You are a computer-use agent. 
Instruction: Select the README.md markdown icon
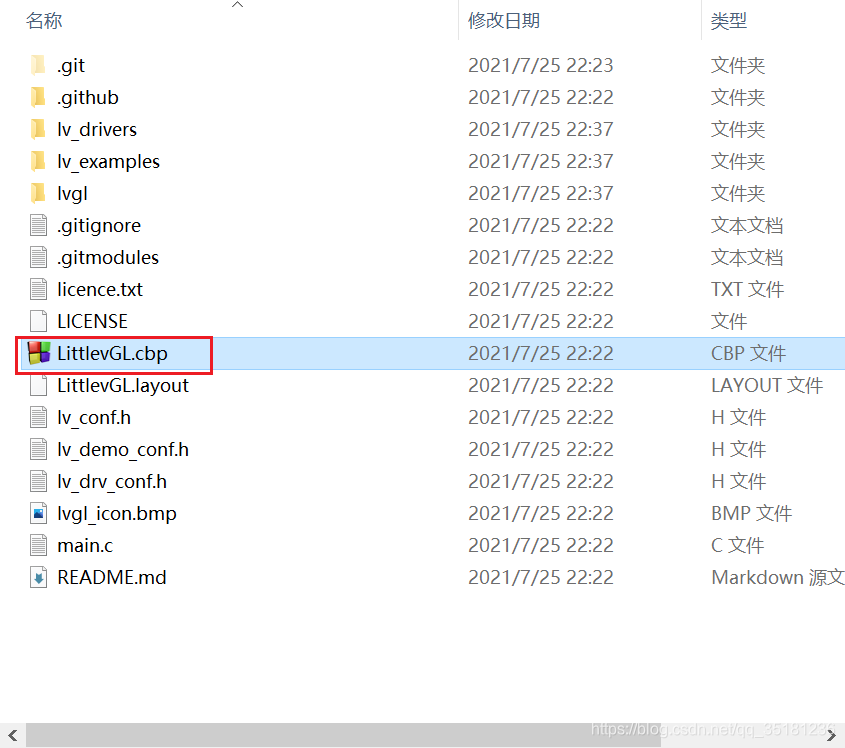coord(38,577)
